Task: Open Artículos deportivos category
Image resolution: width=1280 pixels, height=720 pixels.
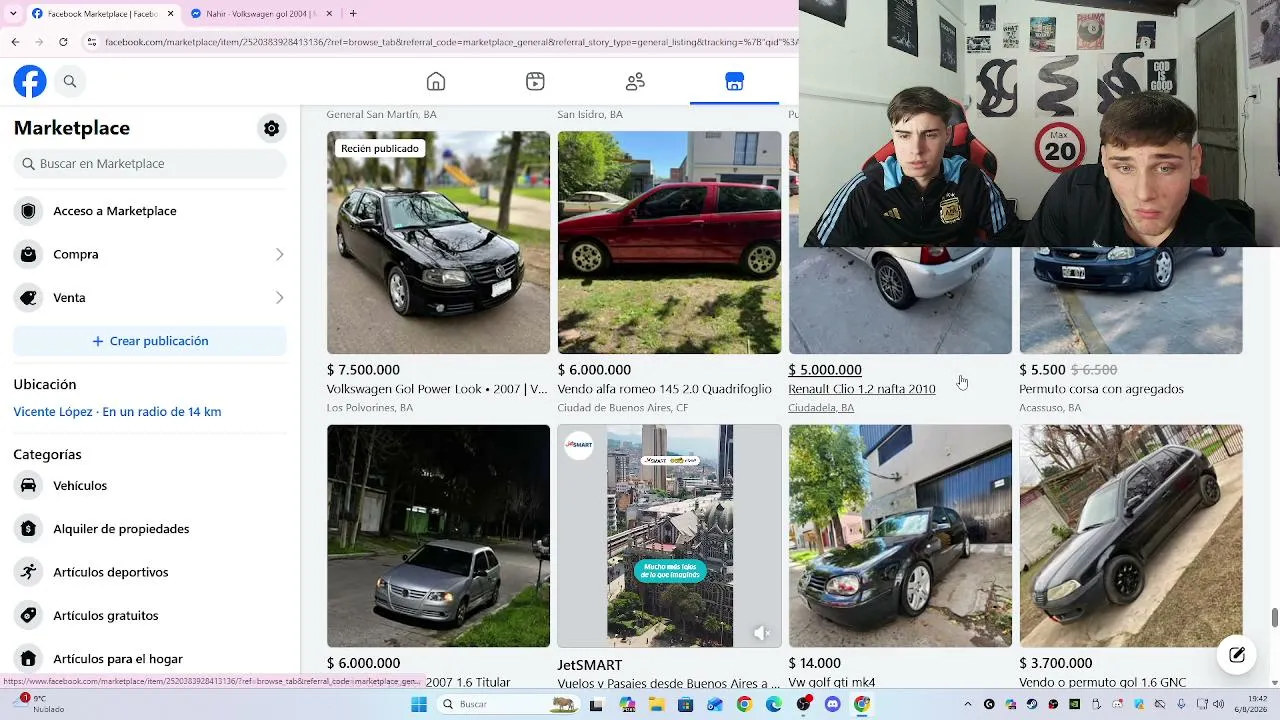Action: point(150,572)
